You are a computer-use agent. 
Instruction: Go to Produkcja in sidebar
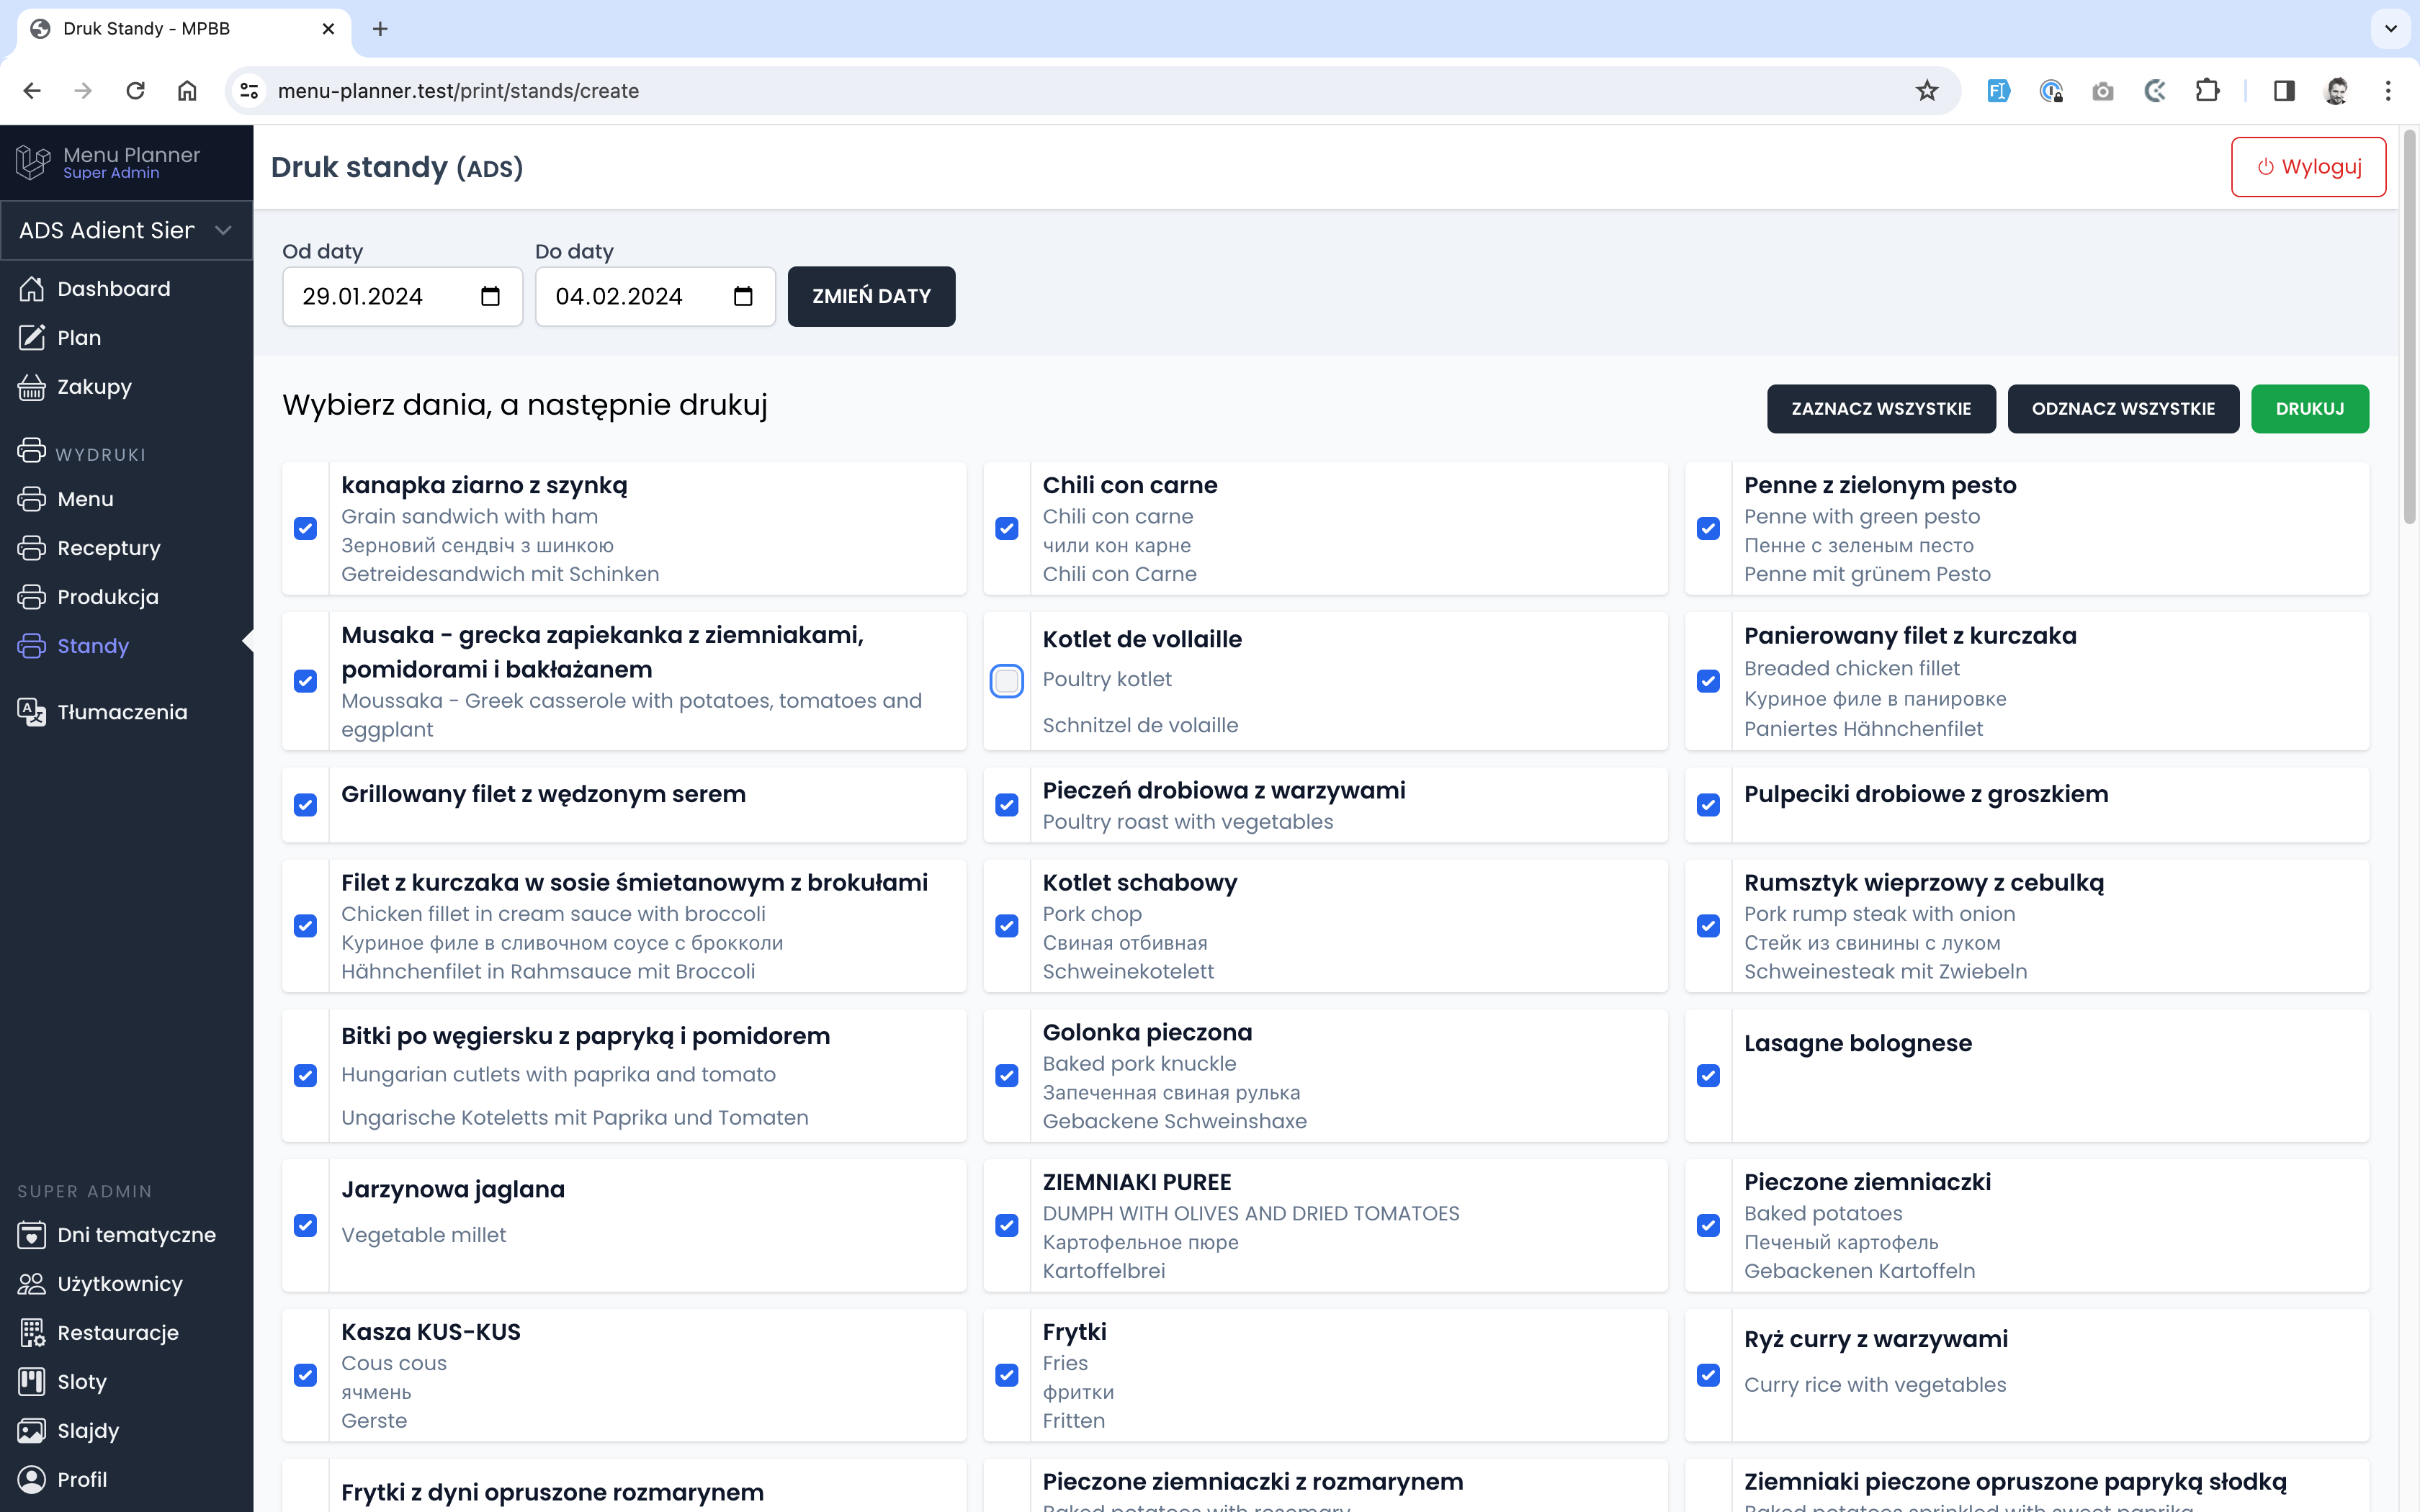pyautogui.click(x=107, y=597)
